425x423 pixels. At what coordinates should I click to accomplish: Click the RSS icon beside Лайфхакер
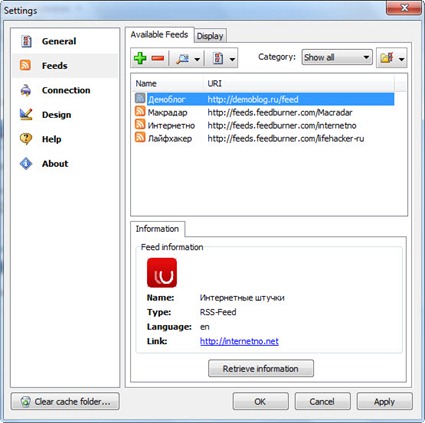pos(140,137)
